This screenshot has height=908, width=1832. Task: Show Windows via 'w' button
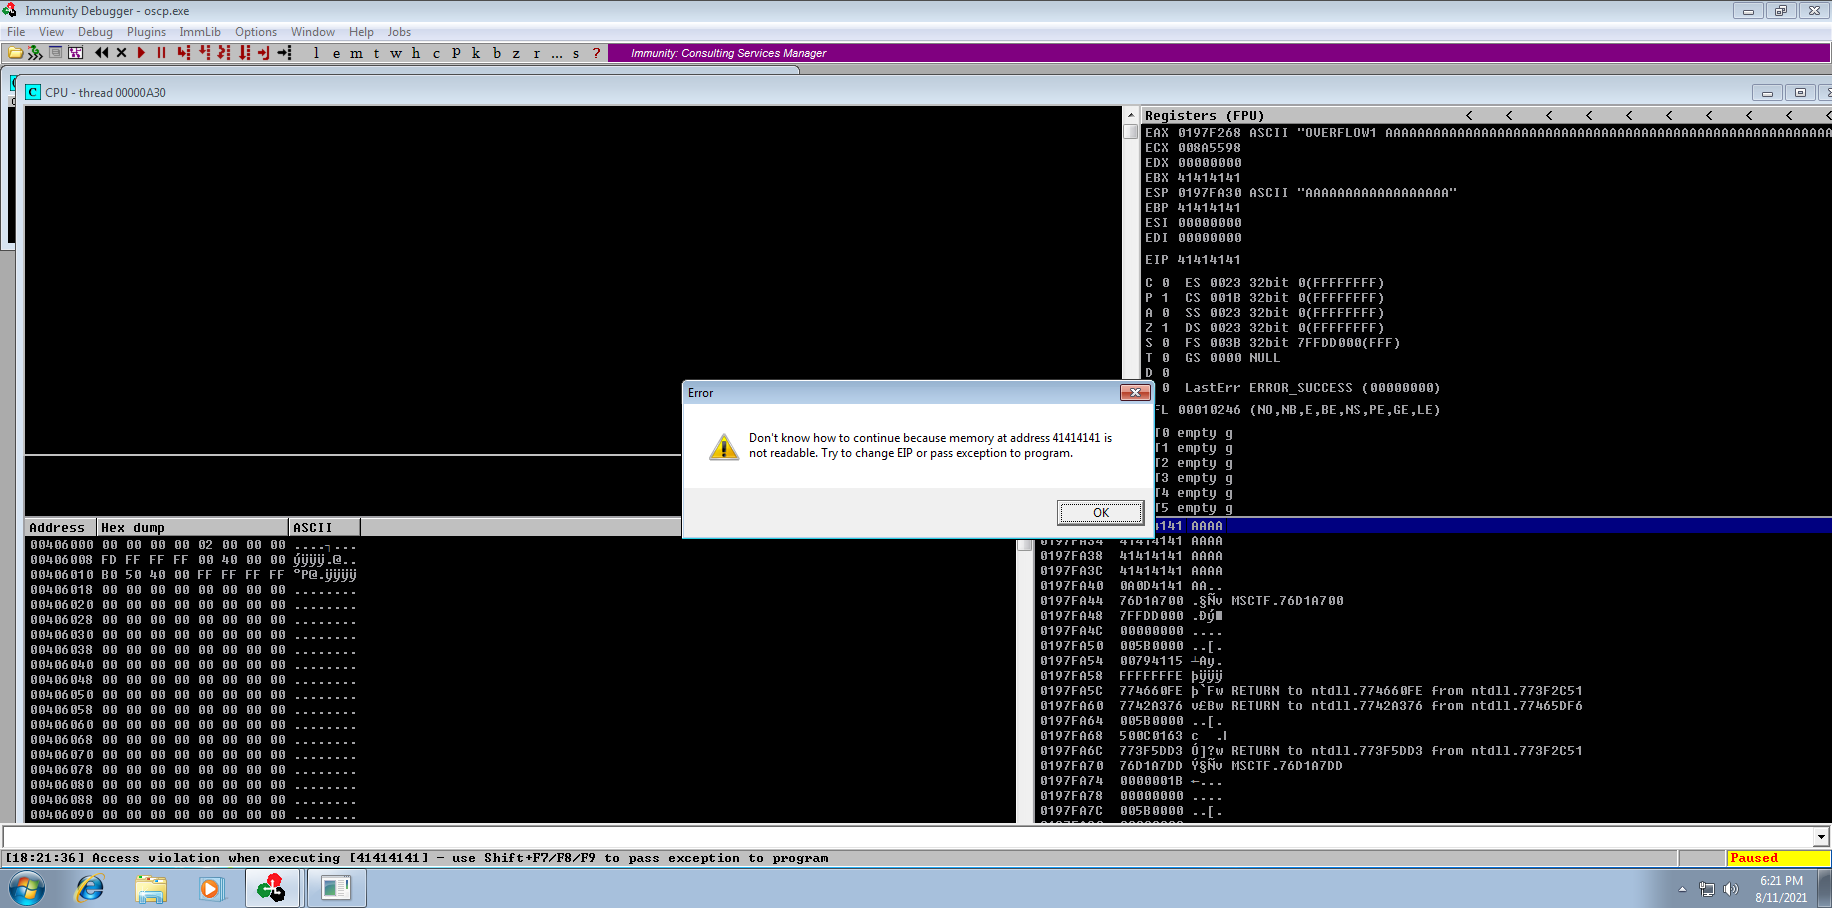click(x=396, y=53)
